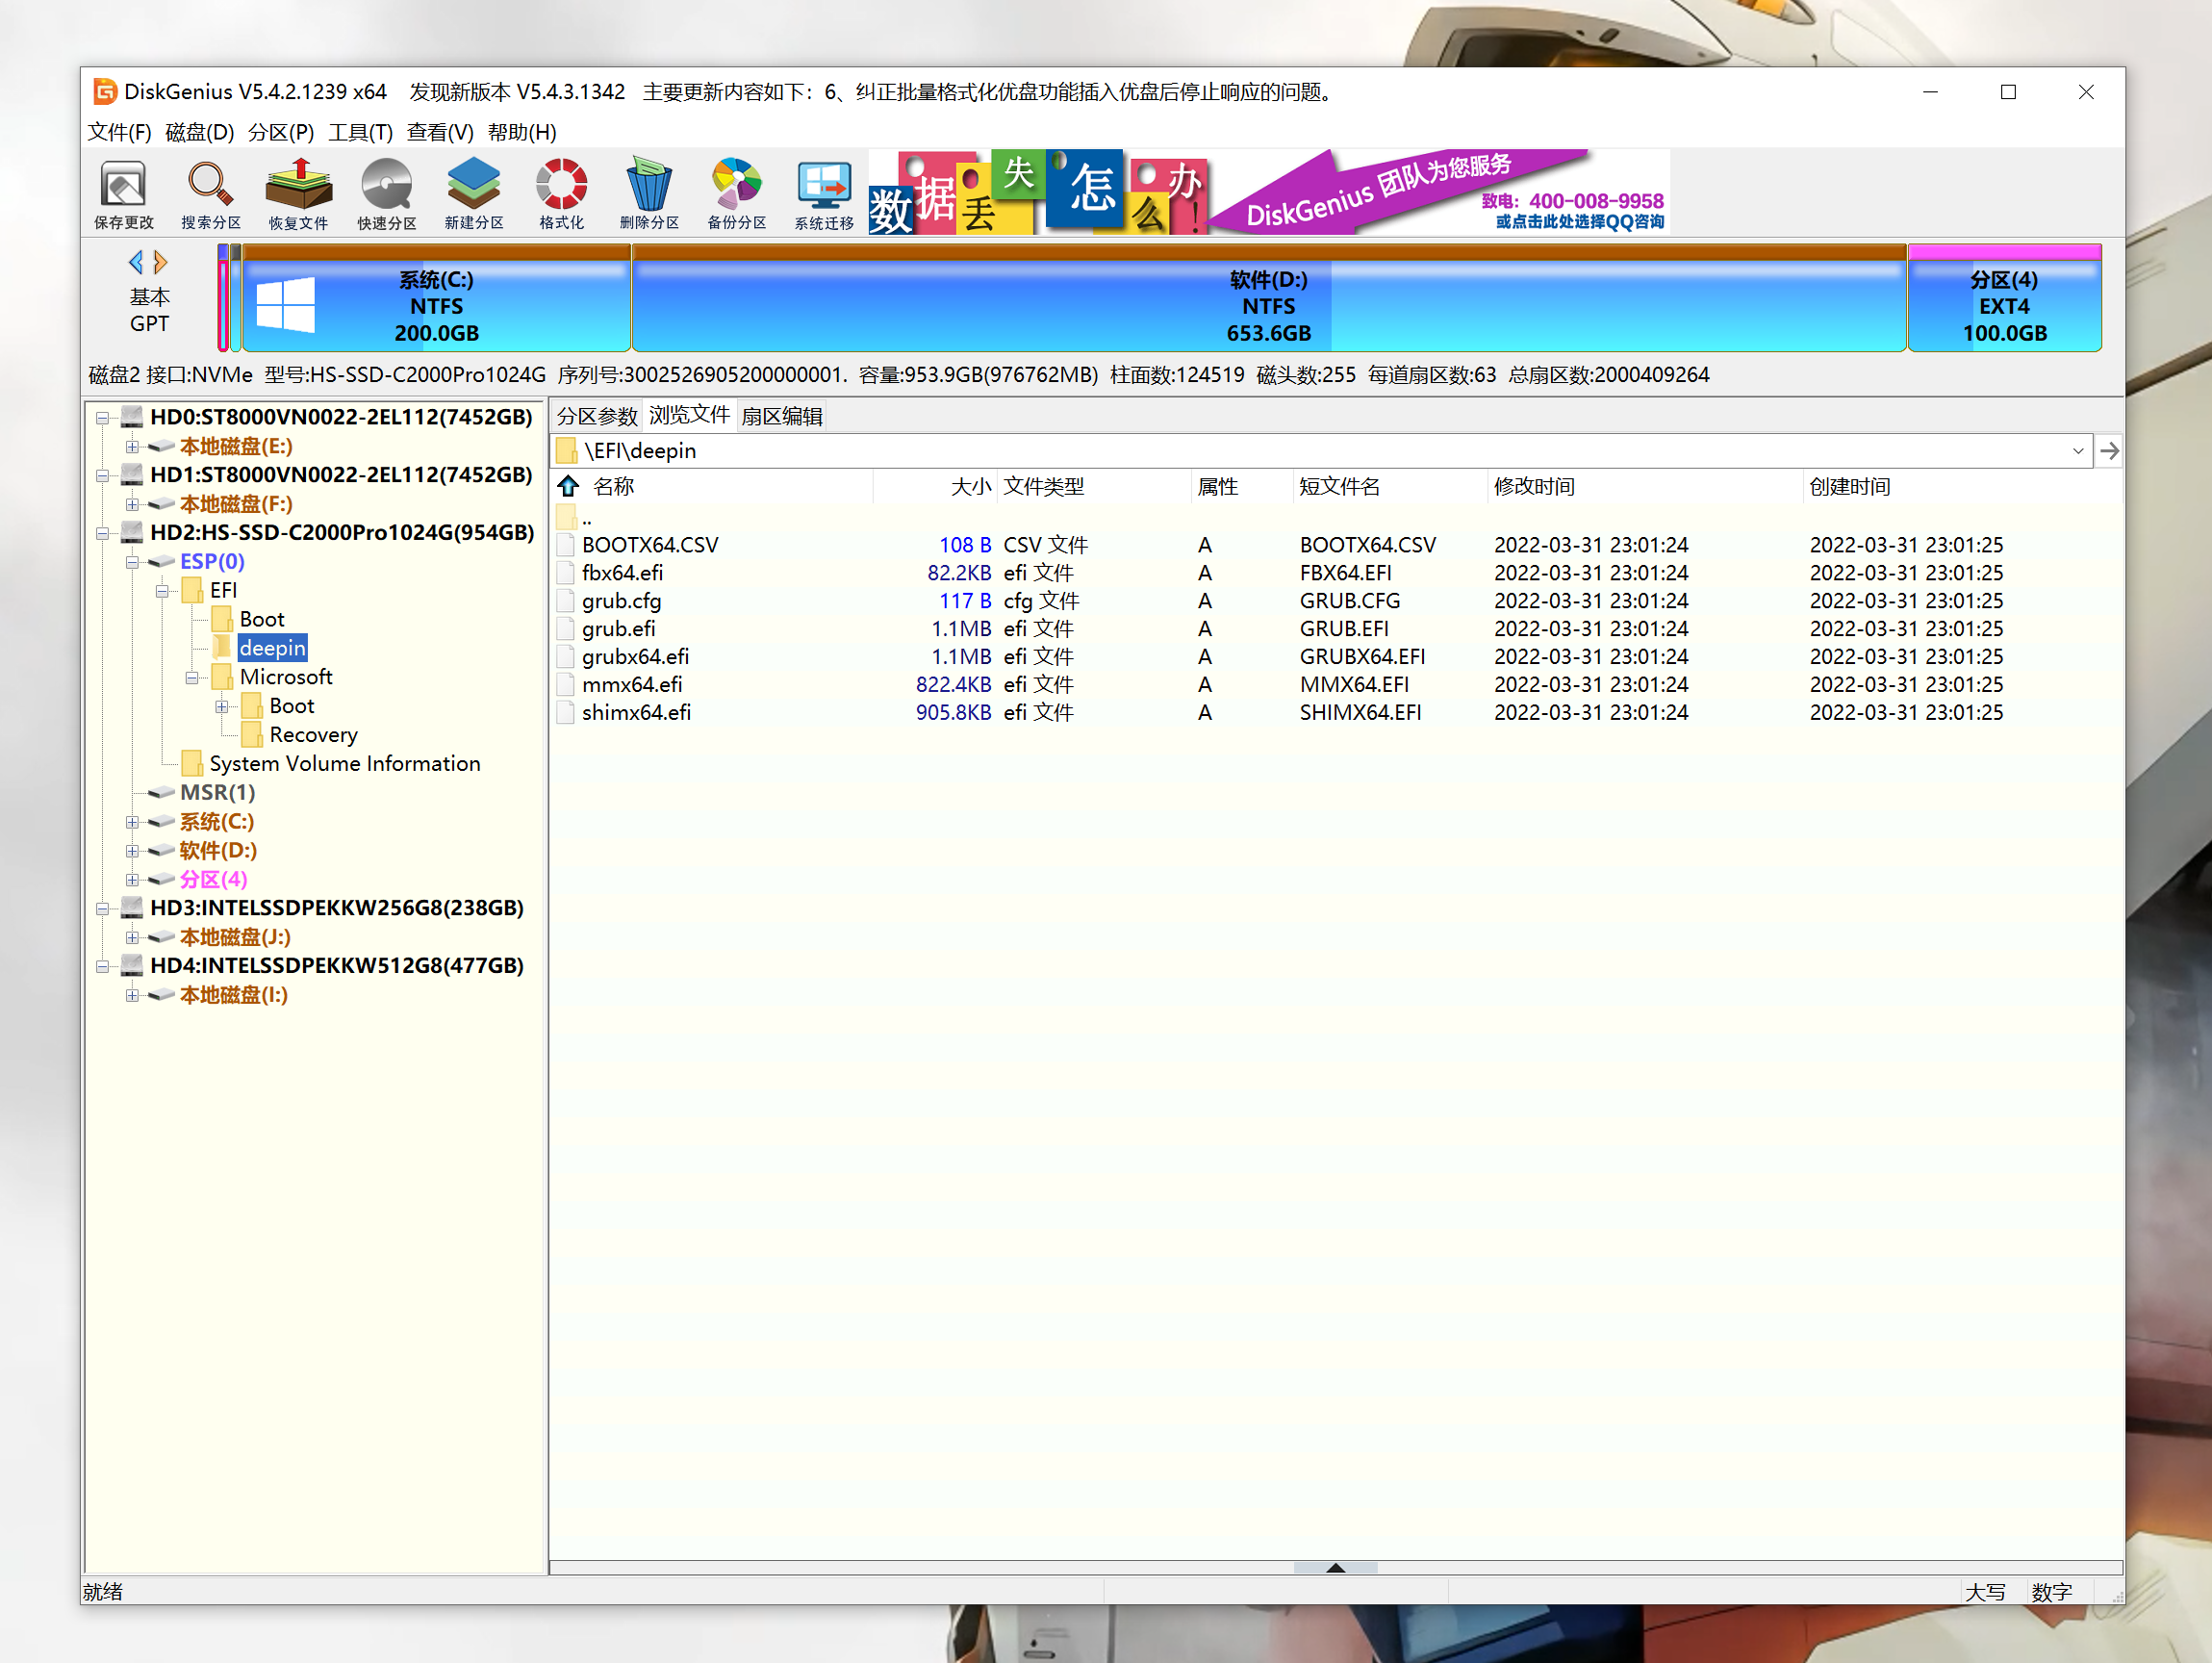Collapse the HD0 ST8000VN0022 disk node
The height and width of the screenshot is (1663, 2212).
pos(102,418)
